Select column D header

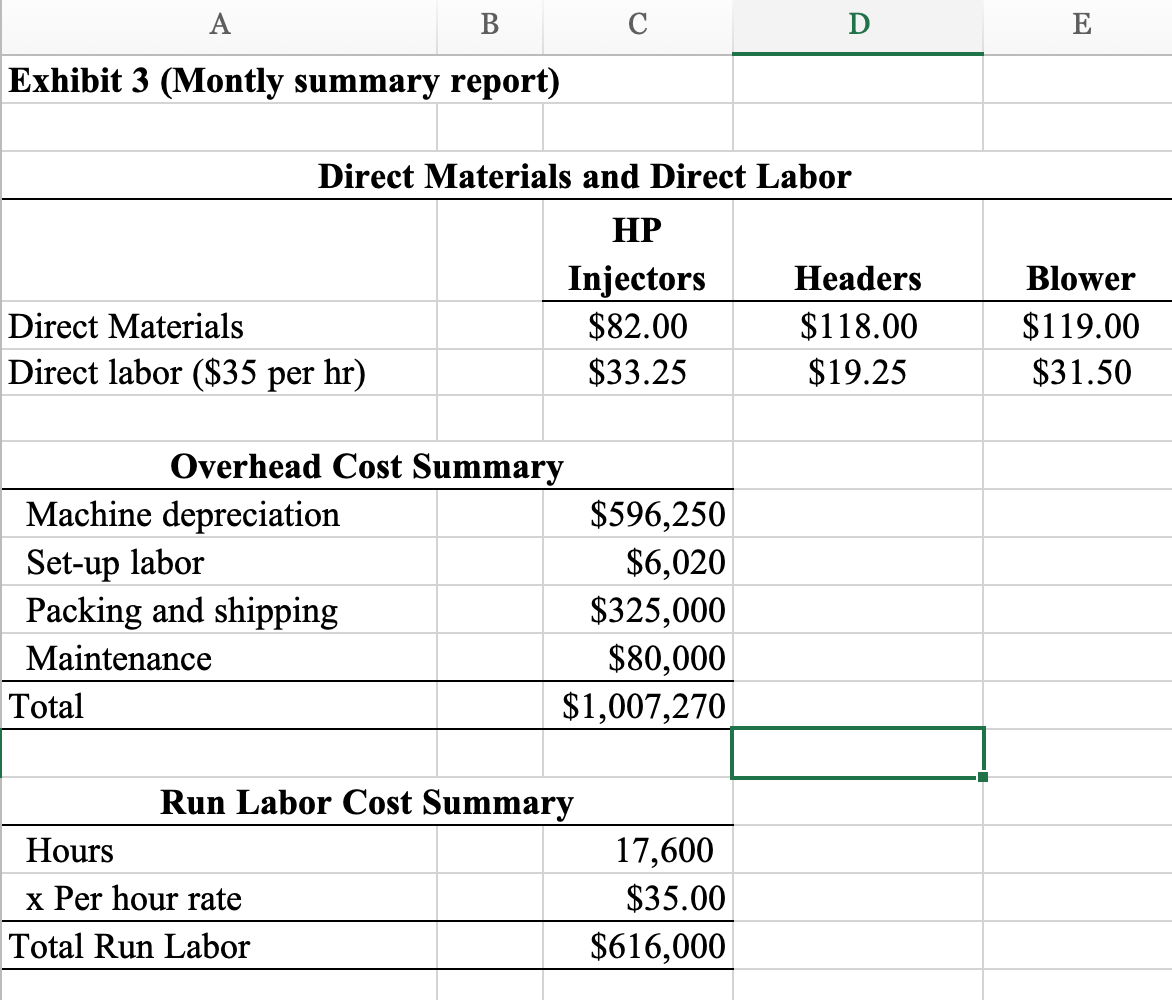coord(857,26)
